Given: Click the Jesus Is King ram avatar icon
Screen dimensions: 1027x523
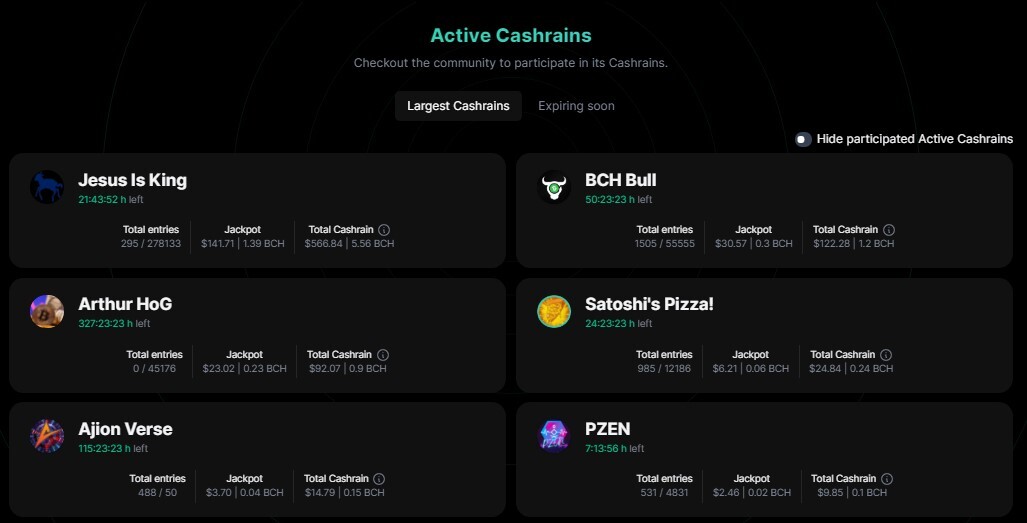Looking at the screenshot, I should coord(47,187).
